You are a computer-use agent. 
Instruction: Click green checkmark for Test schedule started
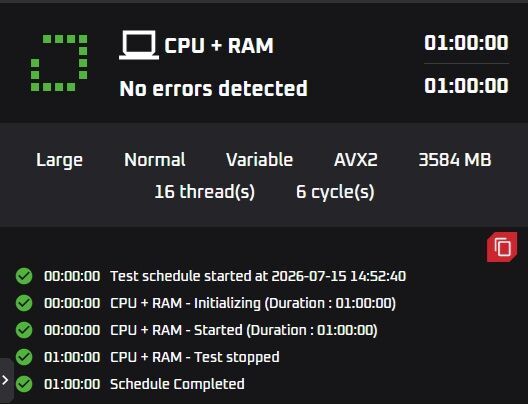click(24, 276)
